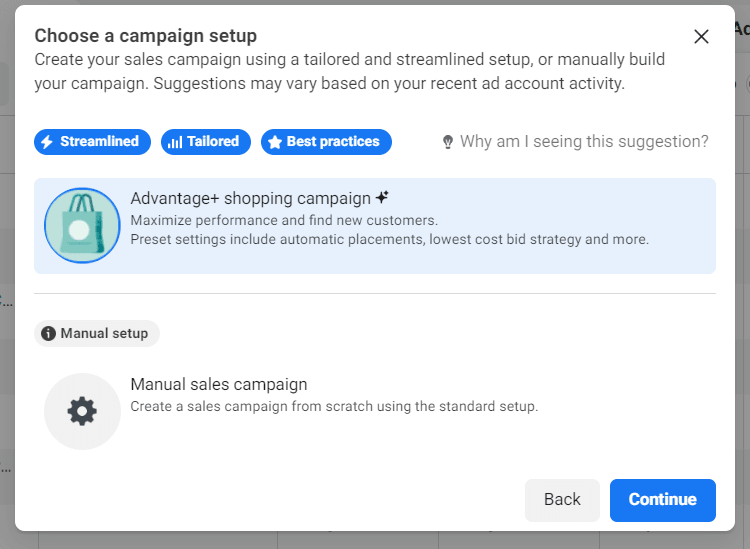Click the star icon on Best practices
750x549 pixels.
click(x=275, y=142)
